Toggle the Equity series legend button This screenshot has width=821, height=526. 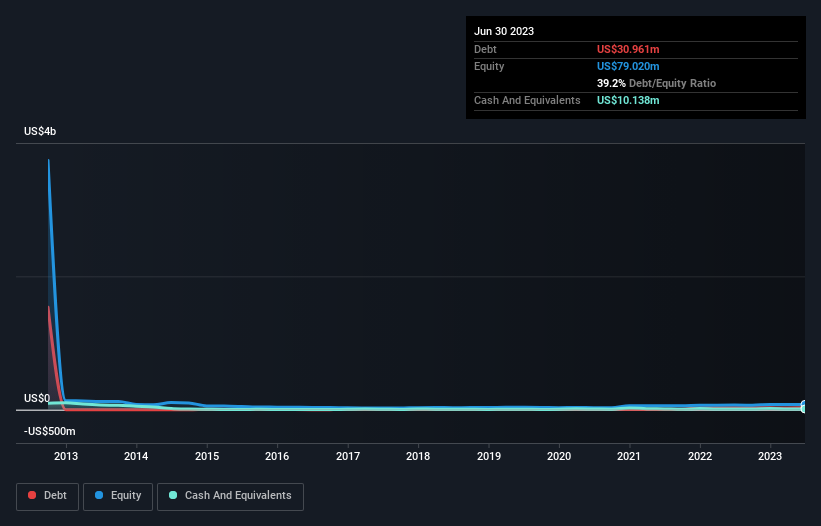point(118,496)
